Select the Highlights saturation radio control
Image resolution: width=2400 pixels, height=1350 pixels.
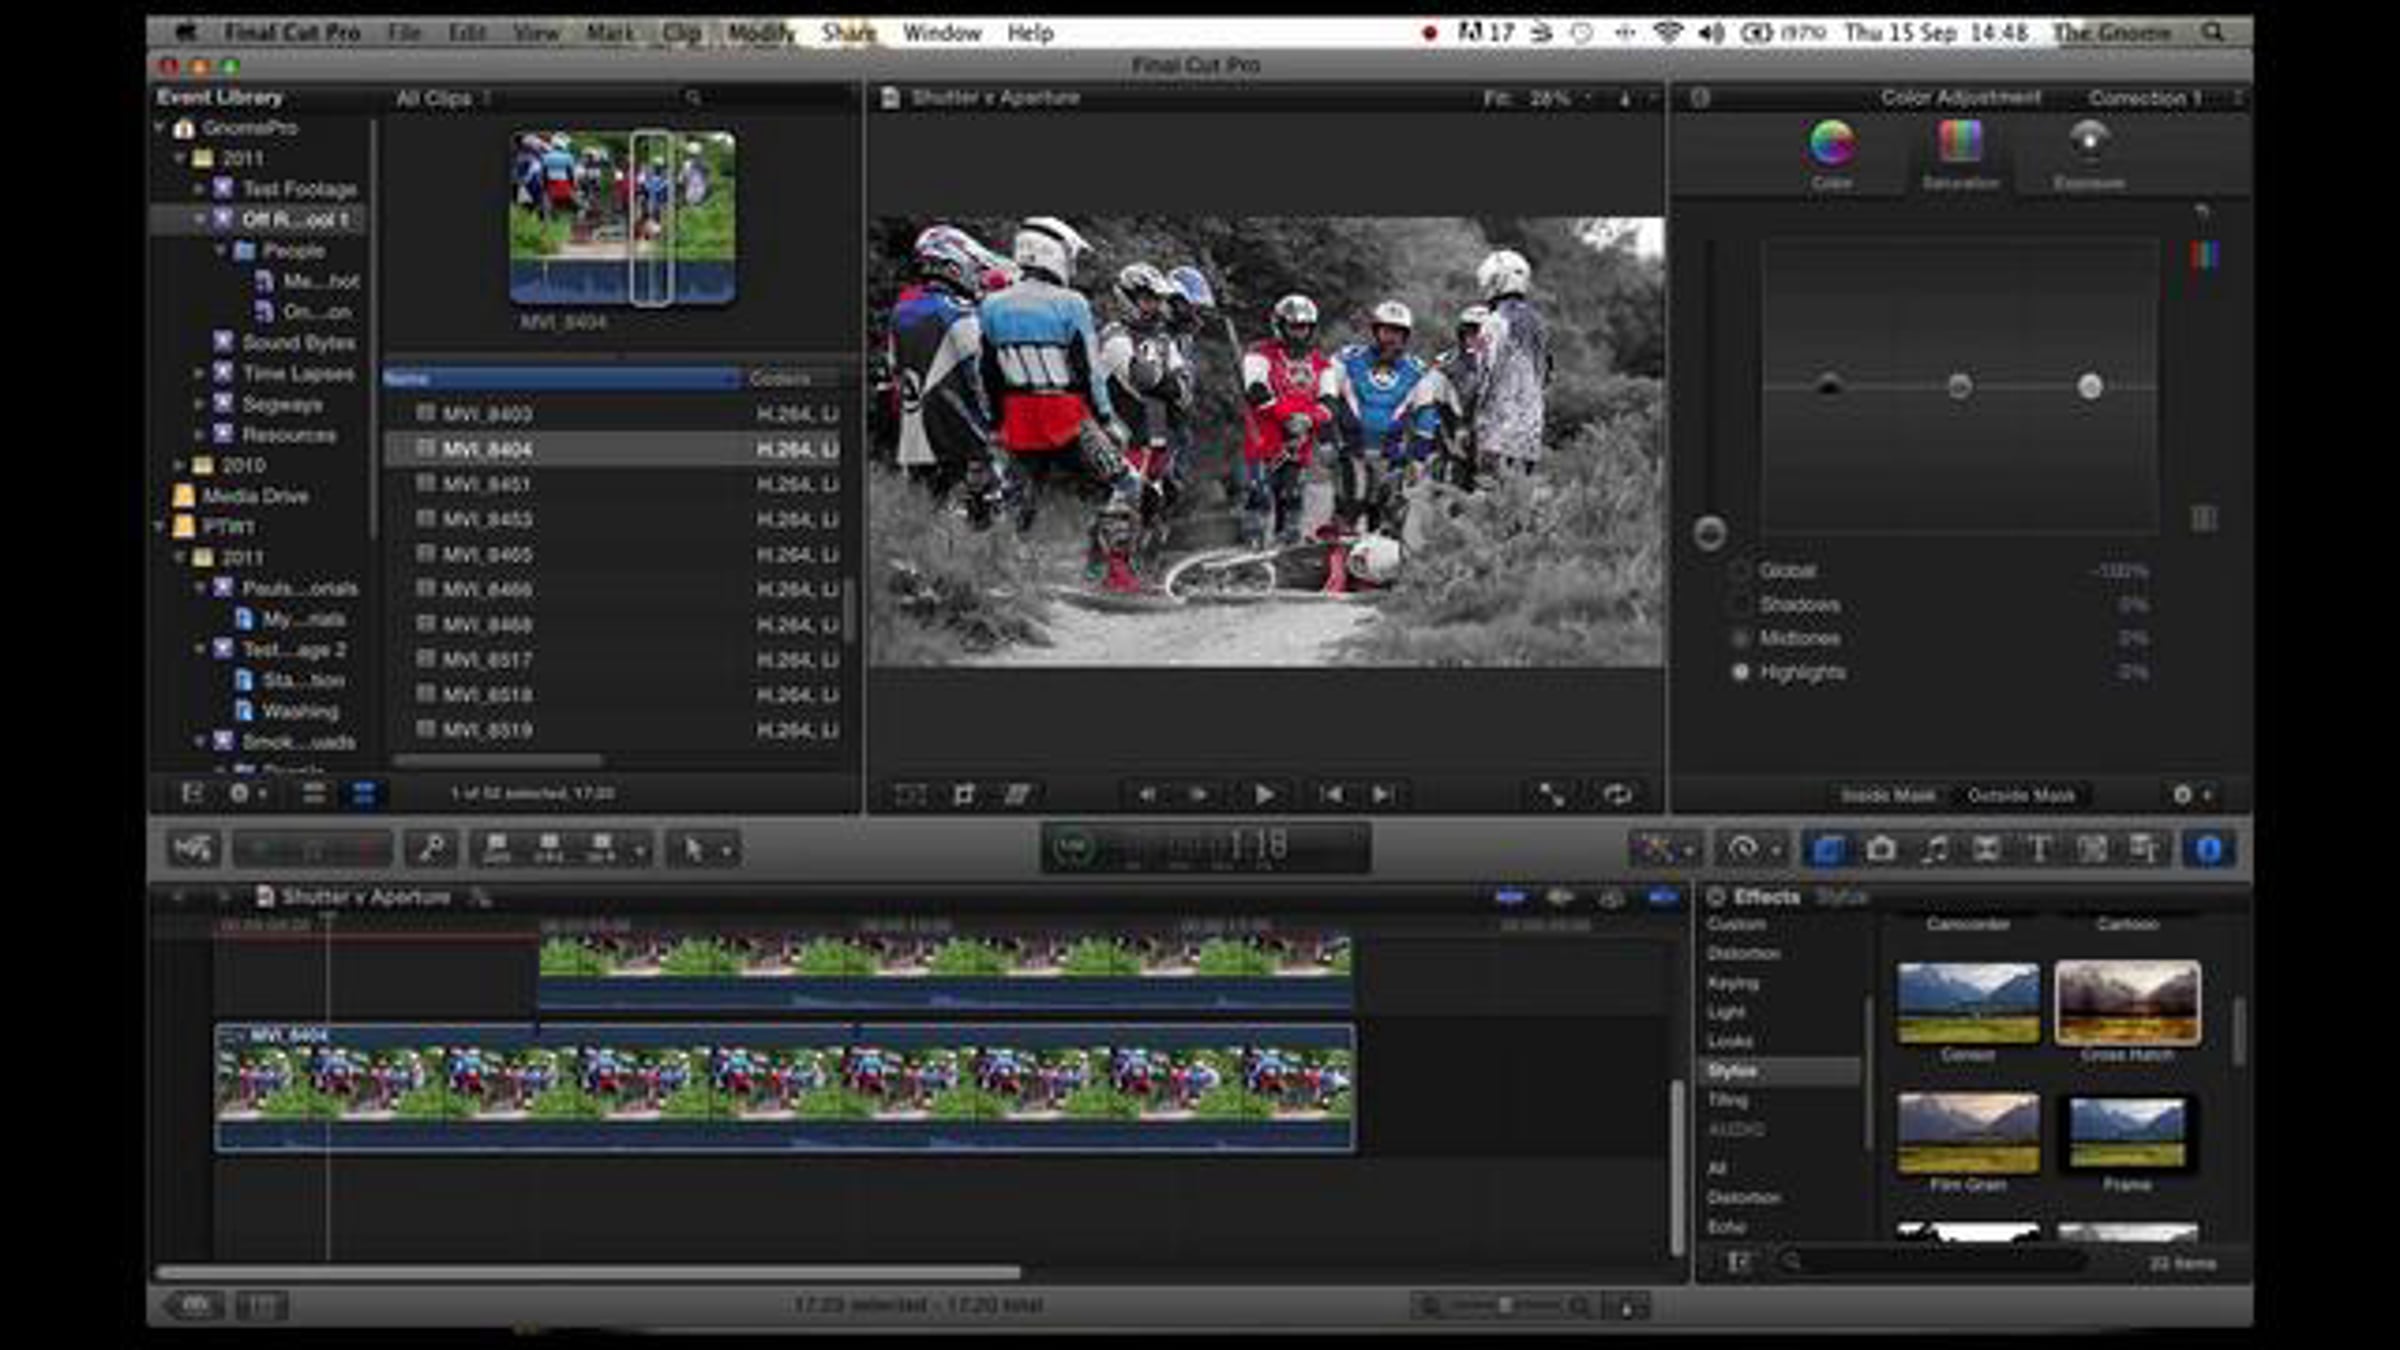[1741, 672]
